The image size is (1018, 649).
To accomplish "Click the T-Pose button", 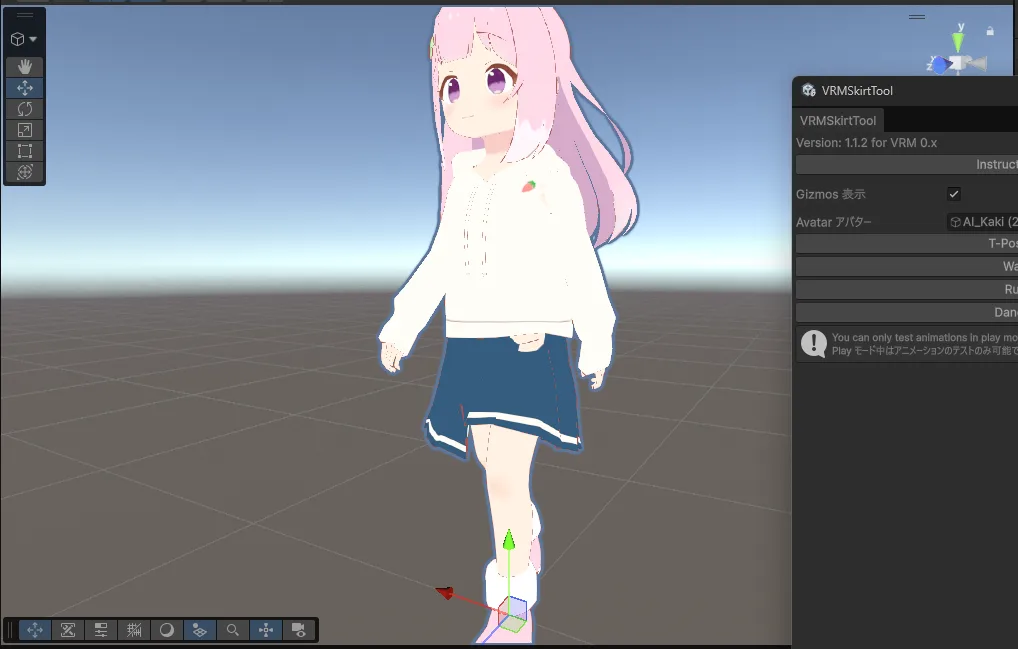I will 907,243.
